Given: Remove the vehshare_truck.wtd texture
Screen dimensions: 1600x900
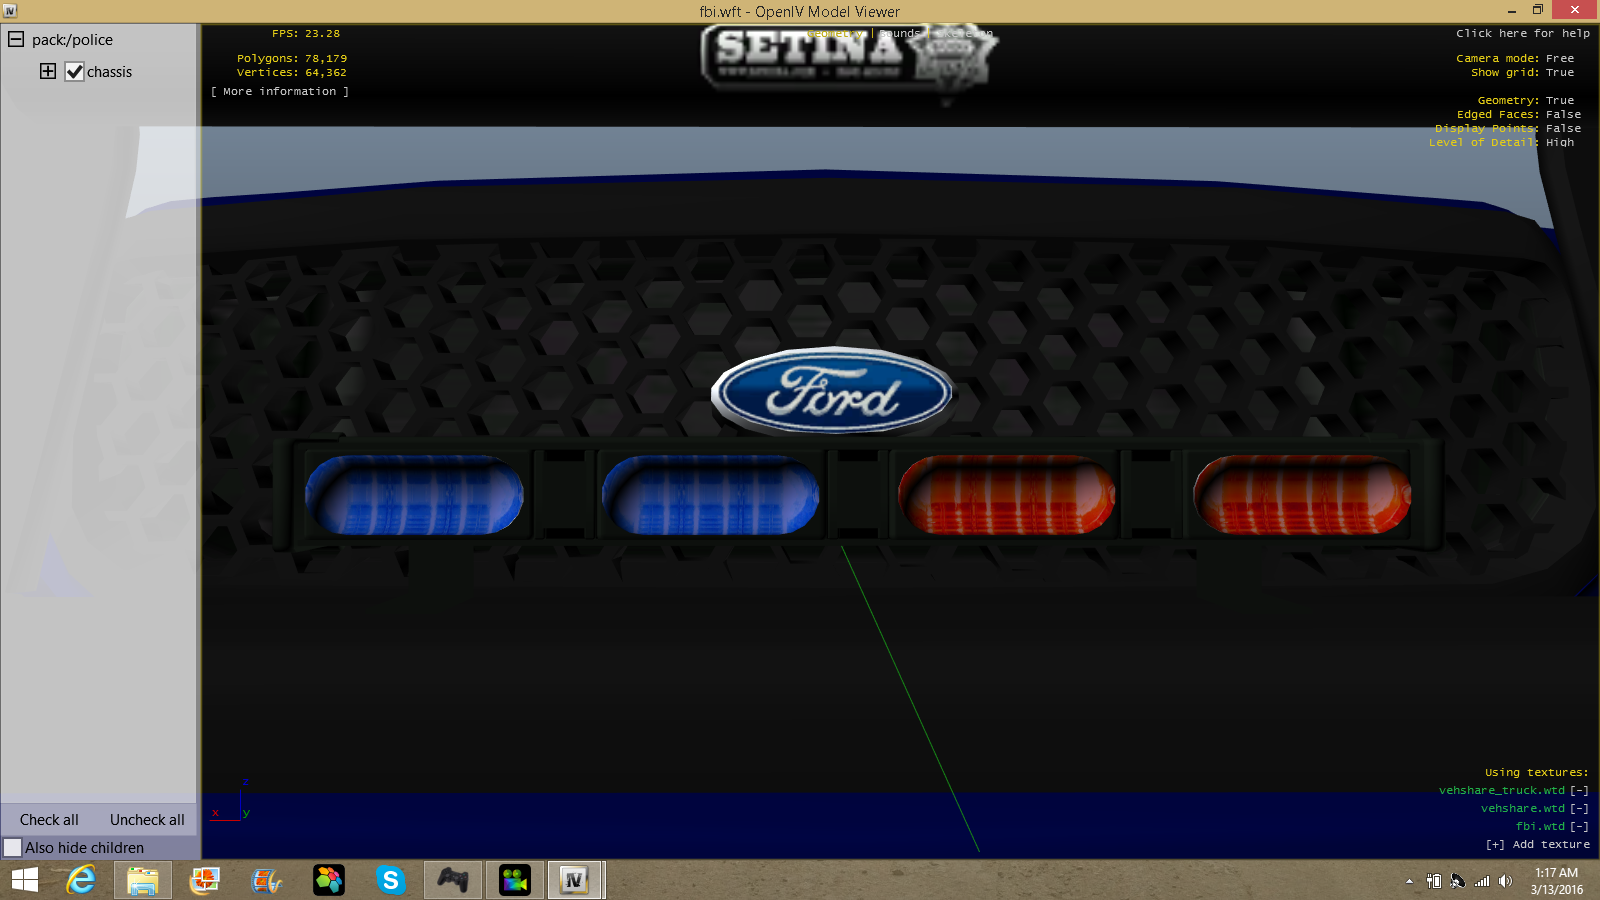Looking at the screenshot, I should [1579, 791].
